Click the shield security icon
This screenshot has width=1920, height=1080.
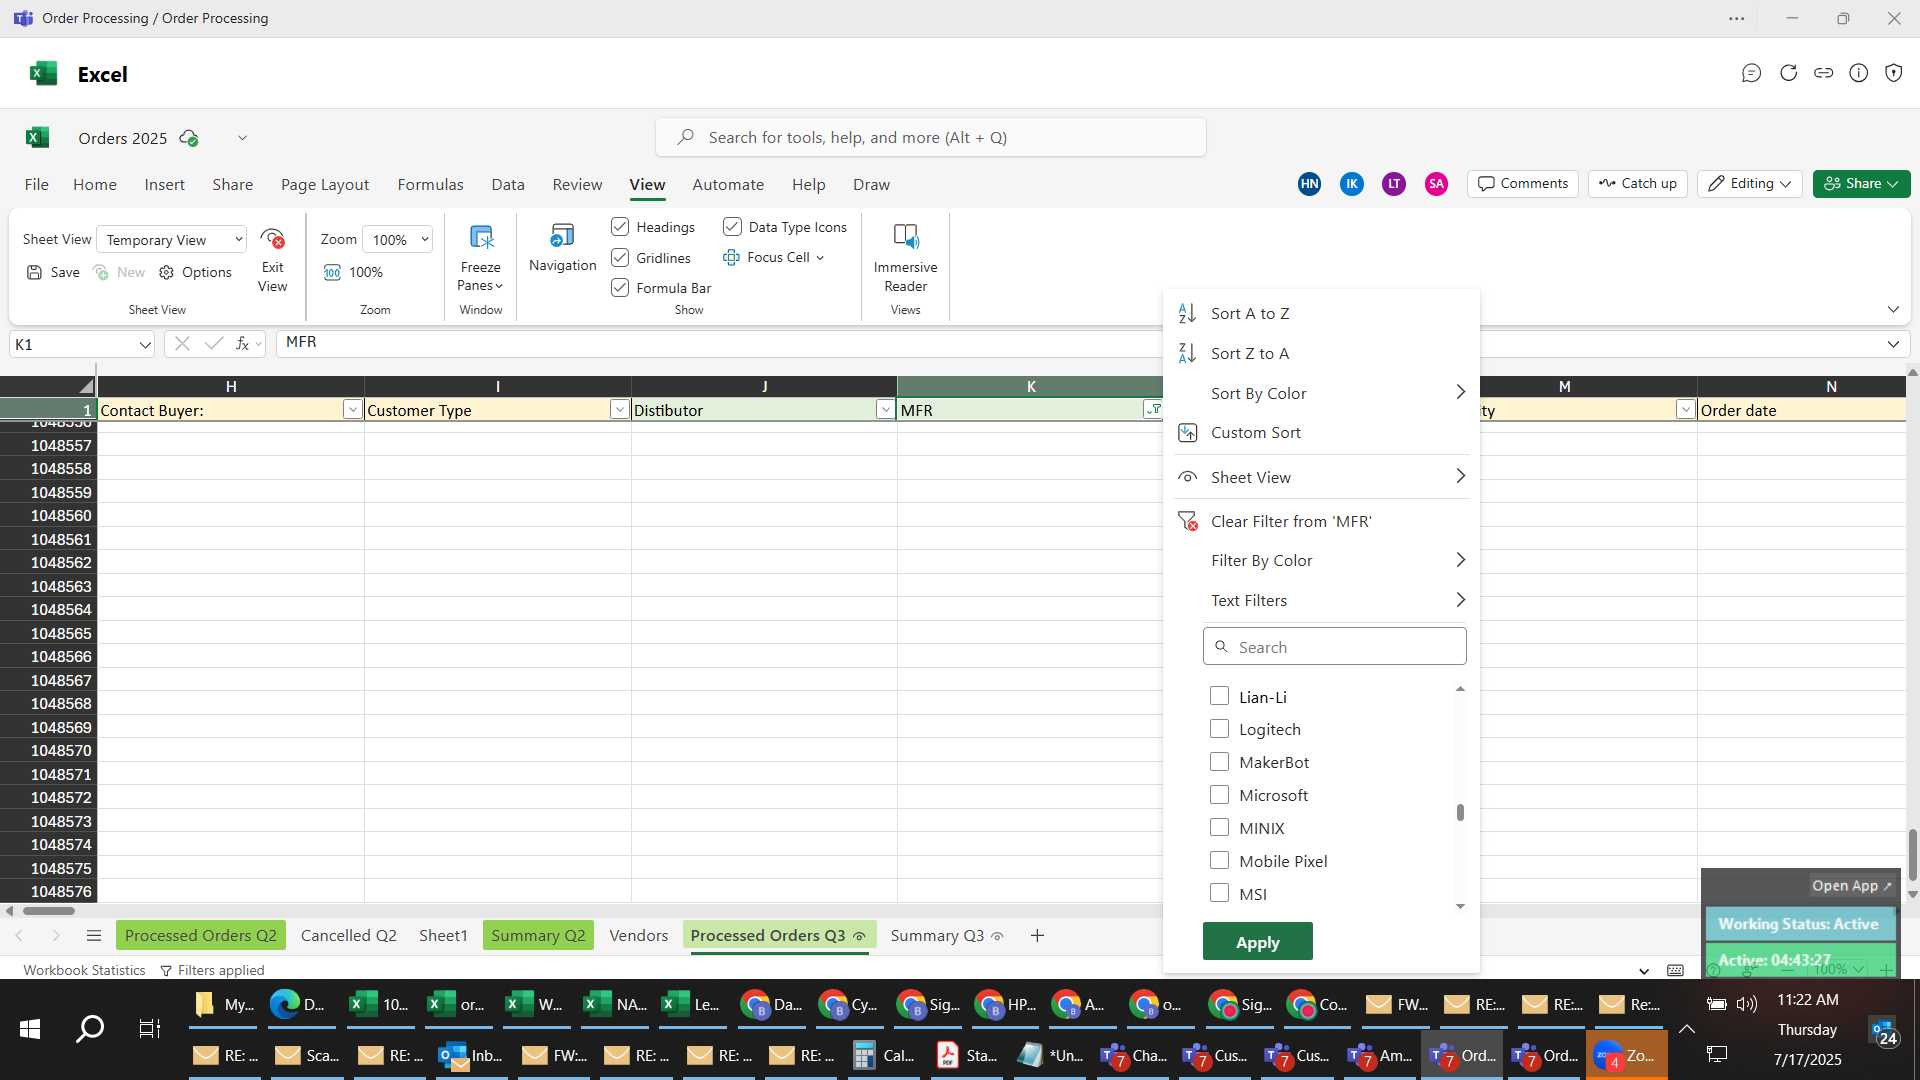coord(1893,73)
